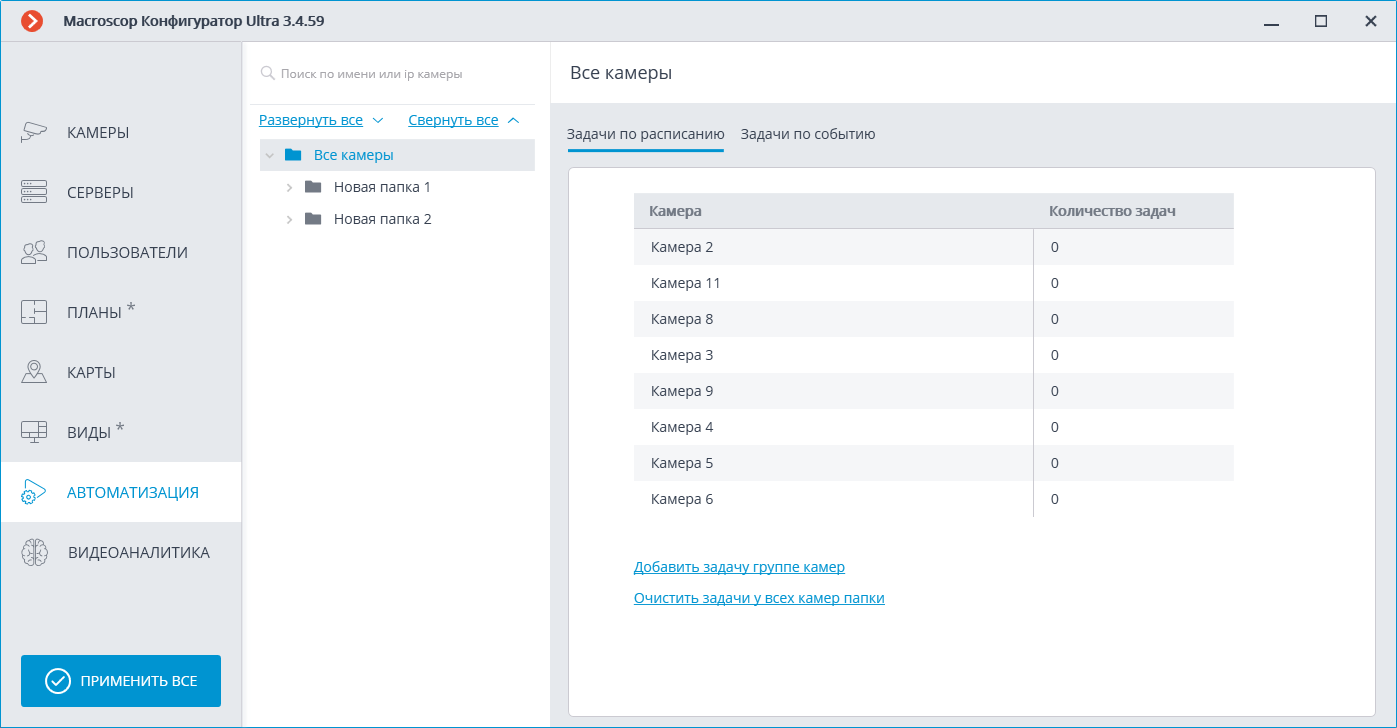
Task: Click the chevron next to Развернуть все
Action: click(378, 120)
